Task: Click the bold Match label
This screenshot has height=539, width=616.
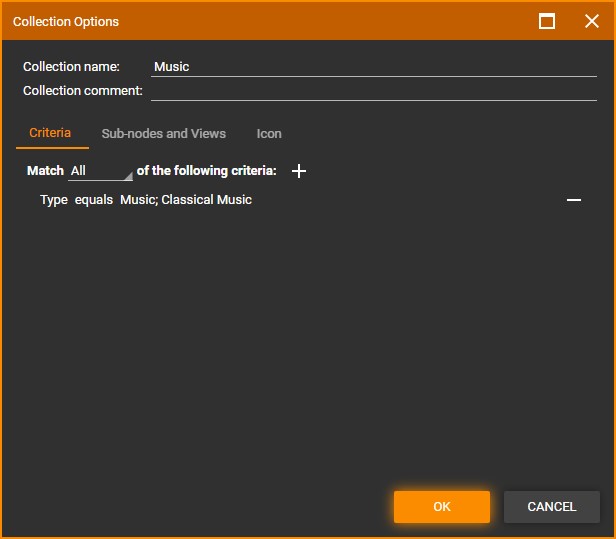Action: coord(45,171)
